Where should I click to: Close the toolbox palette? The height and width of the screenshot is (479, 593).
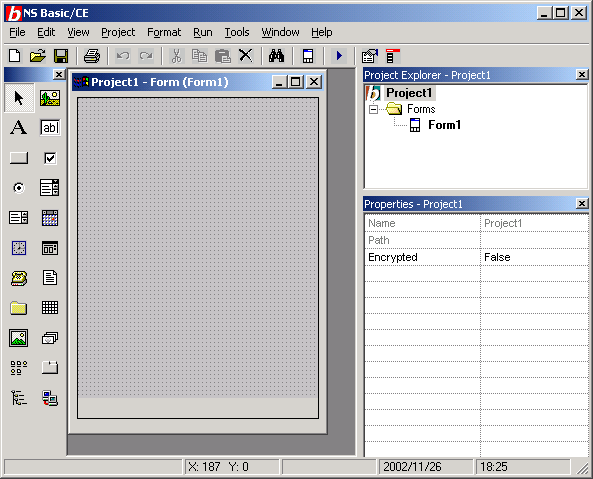pos(59,74)
